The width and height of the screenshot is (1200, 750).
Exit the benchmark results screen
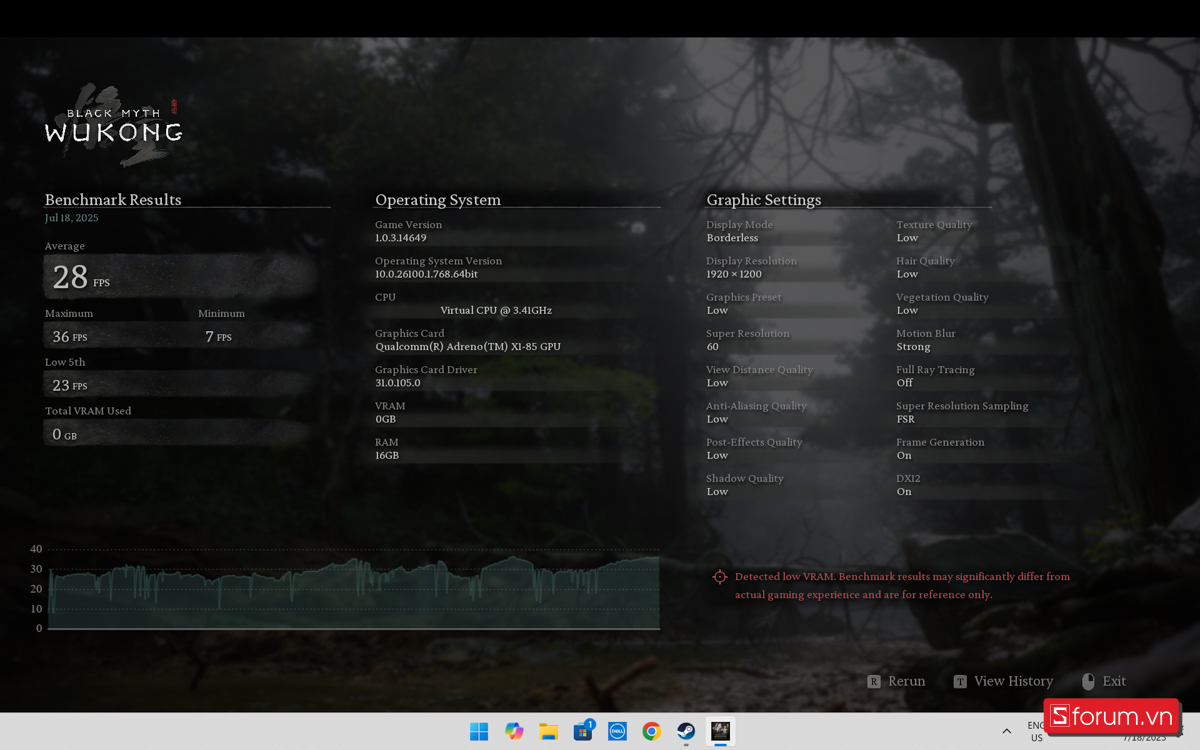click(1104, 681)
